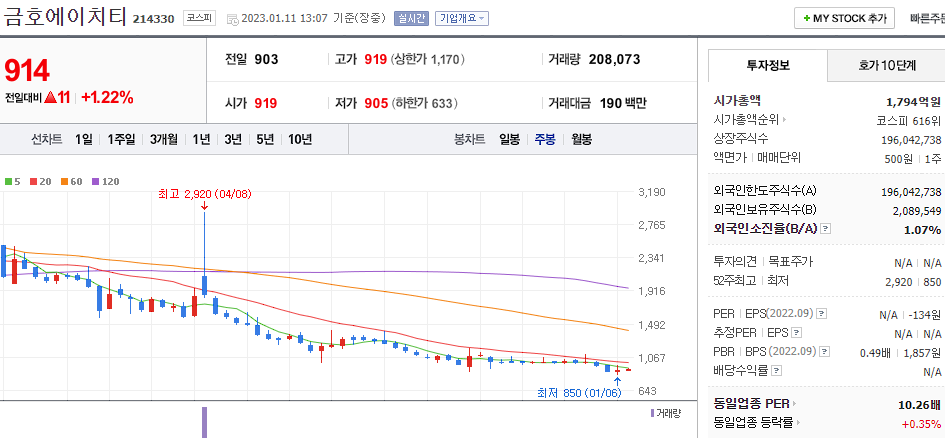945x438 pixels.
Task: Add stock with MY STOCK 추가 button
Action: (x=844, y=19)
